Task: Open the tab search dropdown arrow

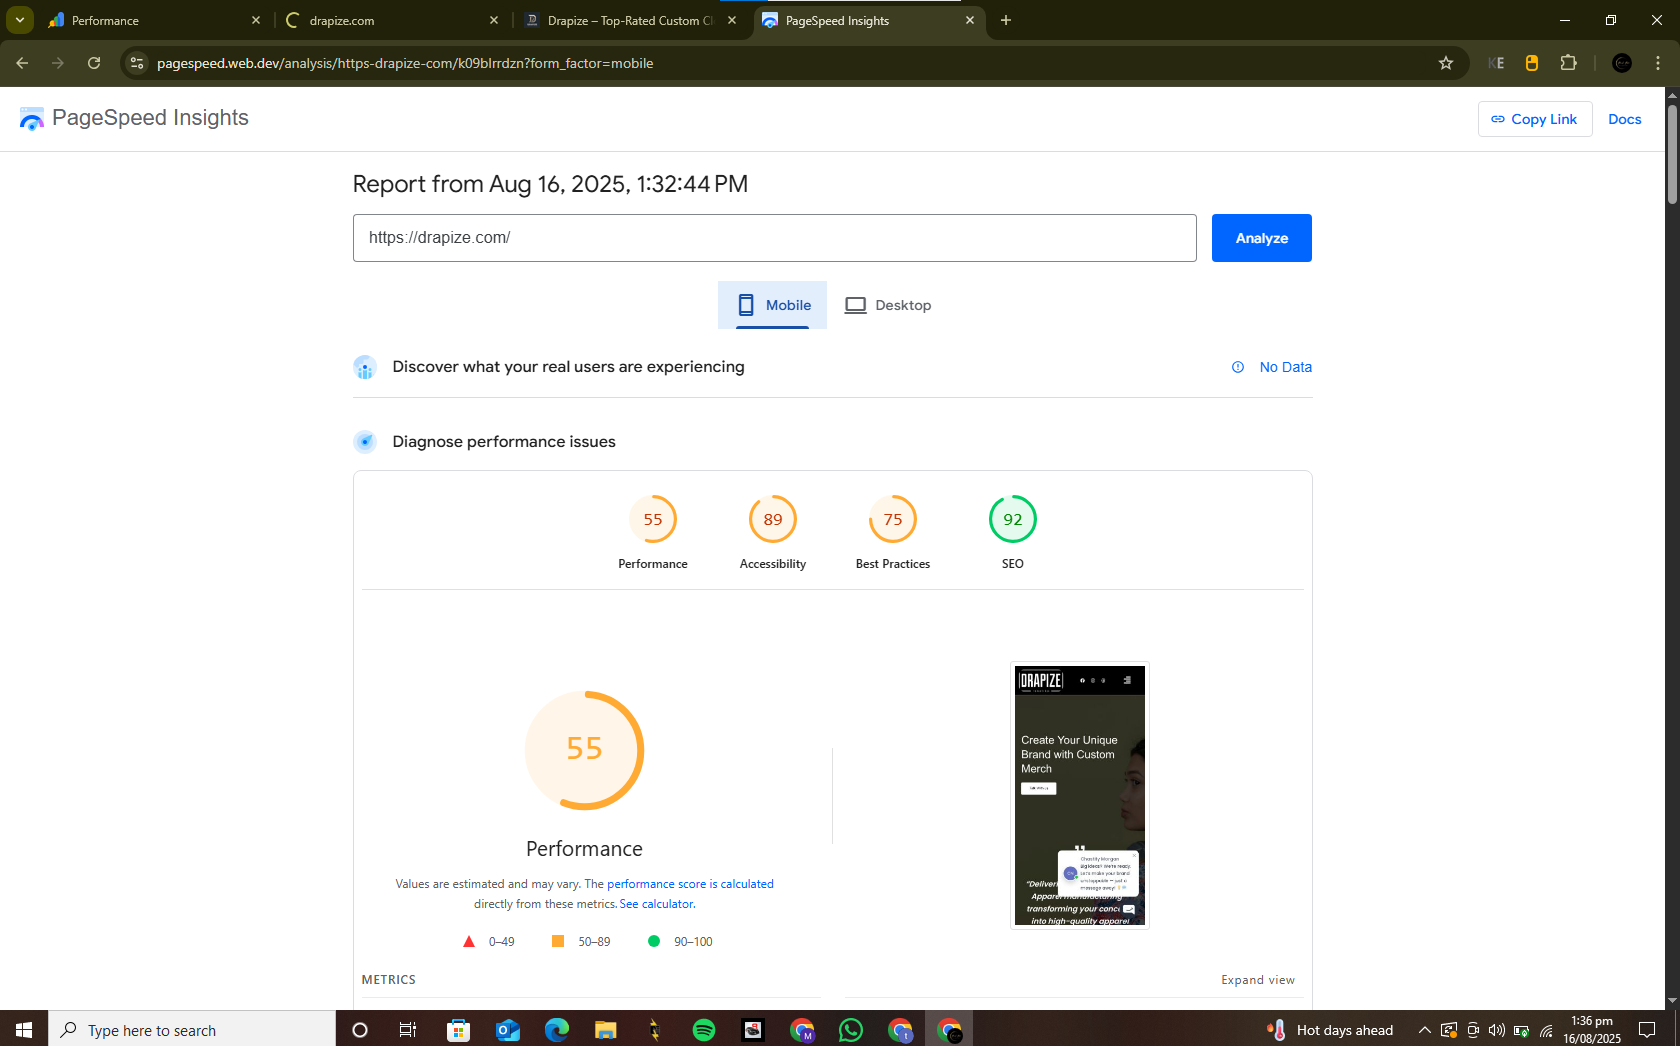Action: (x=20, y=20)
